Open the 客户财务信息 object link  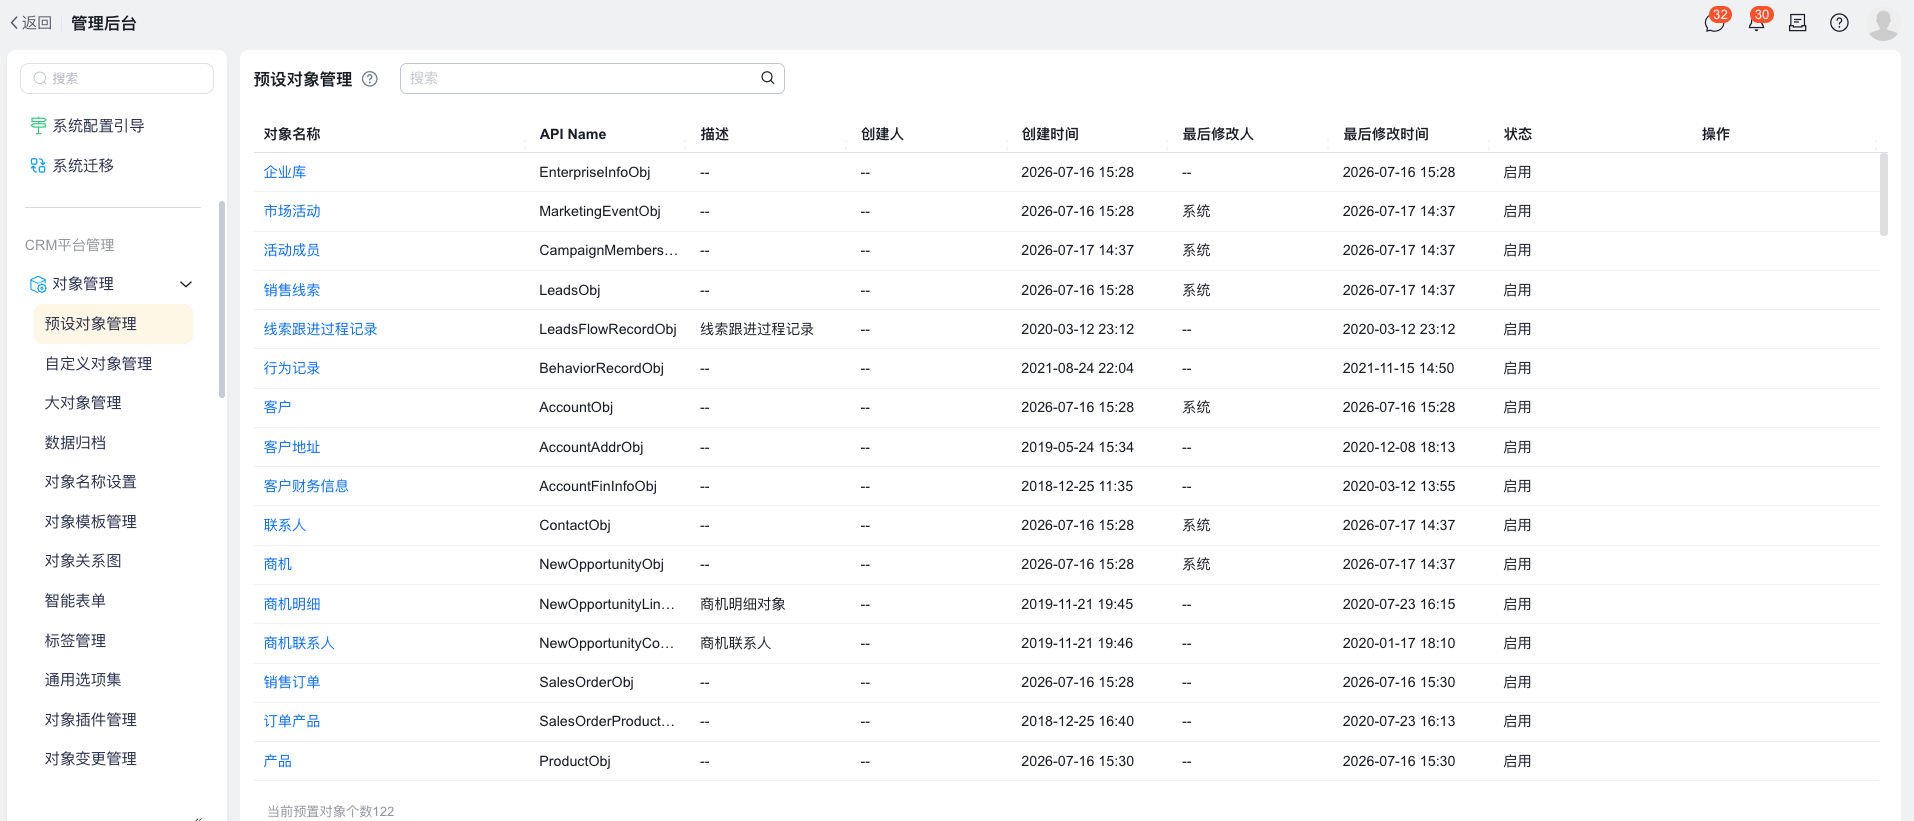[306, 486]
